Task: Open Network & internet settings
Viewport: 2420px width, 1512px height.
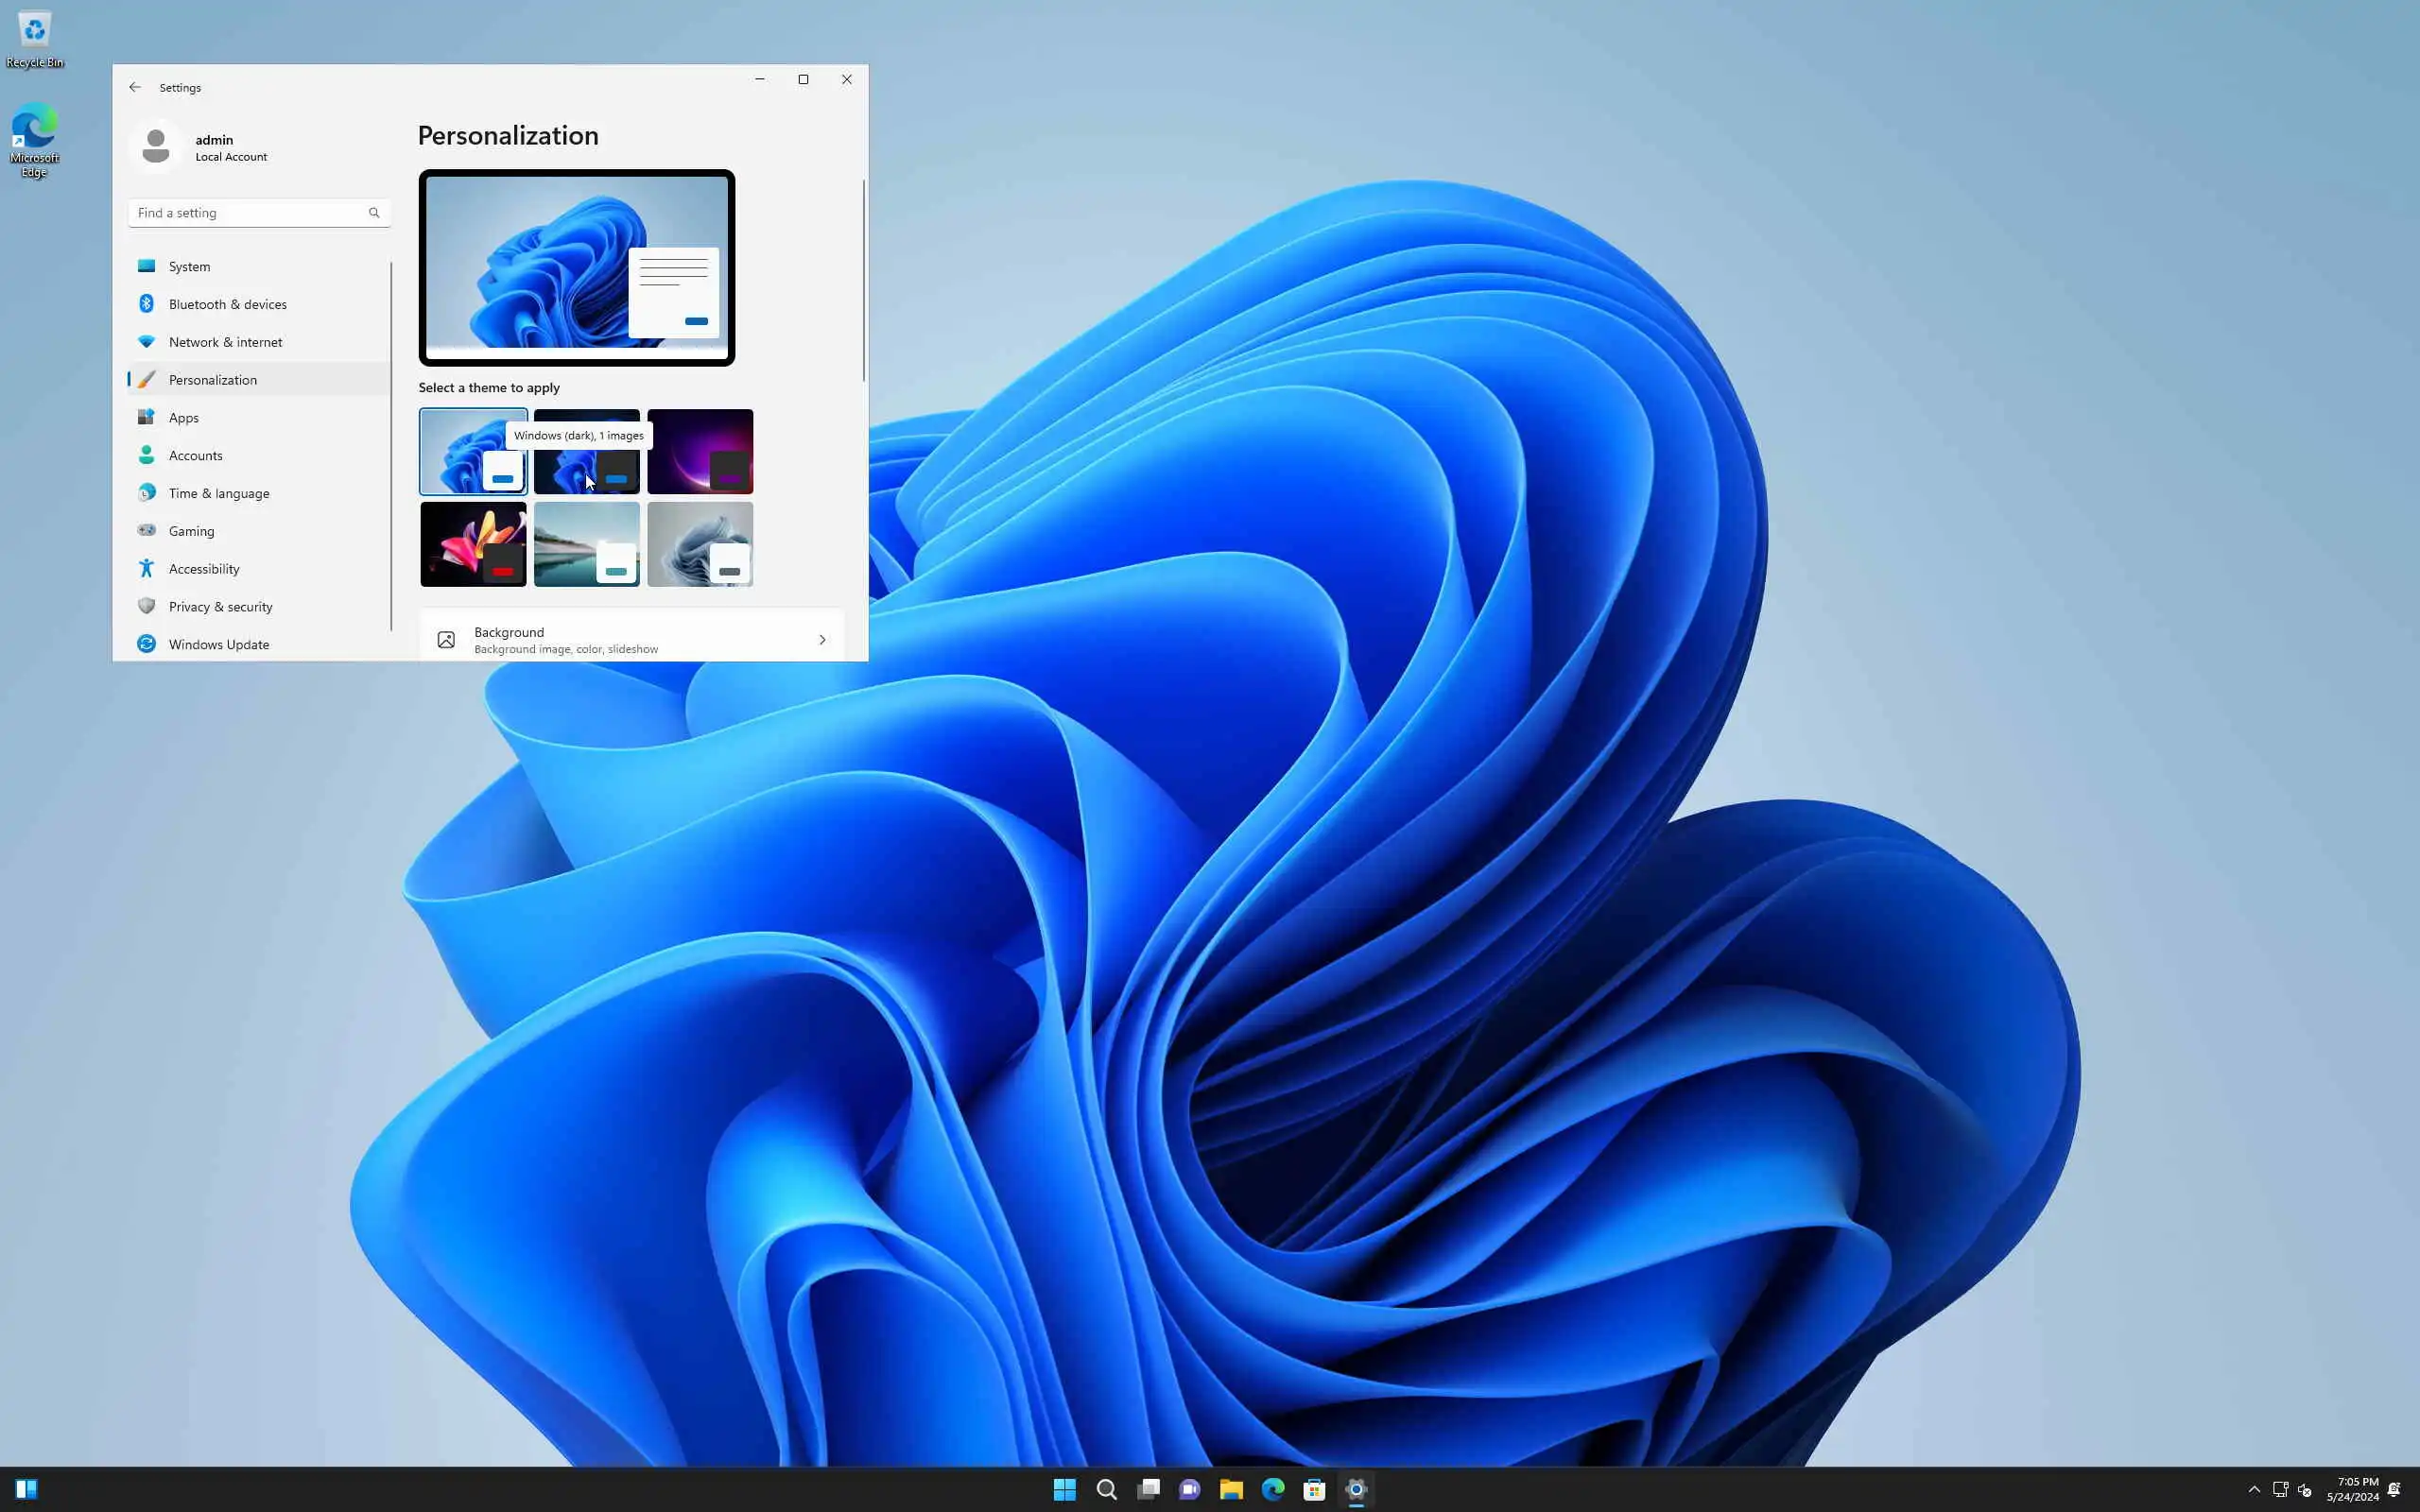Action: (225, 342)
